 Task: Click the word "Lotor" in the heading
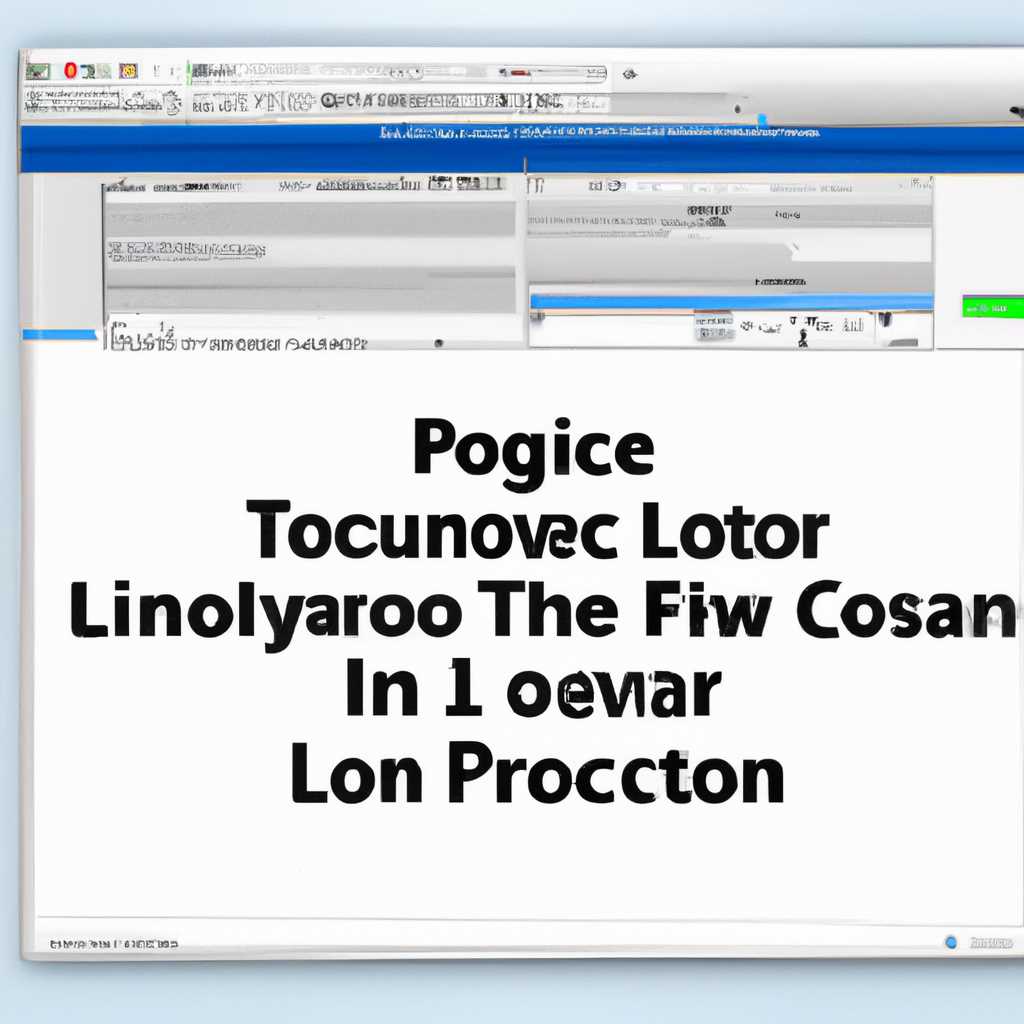click(735, 530)
